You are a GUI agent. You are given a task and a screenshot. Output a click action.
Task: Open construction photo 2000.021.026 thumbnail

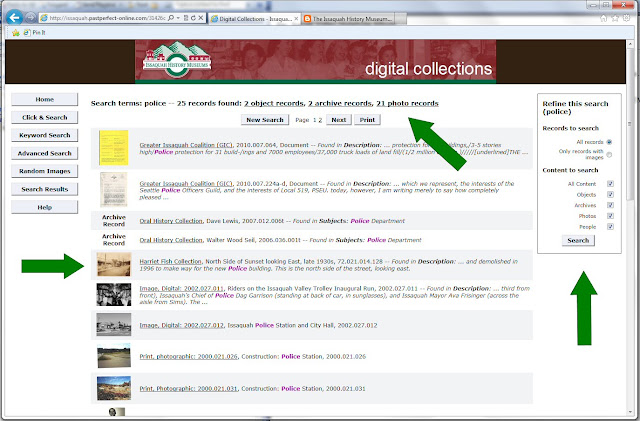coord(114,356)
